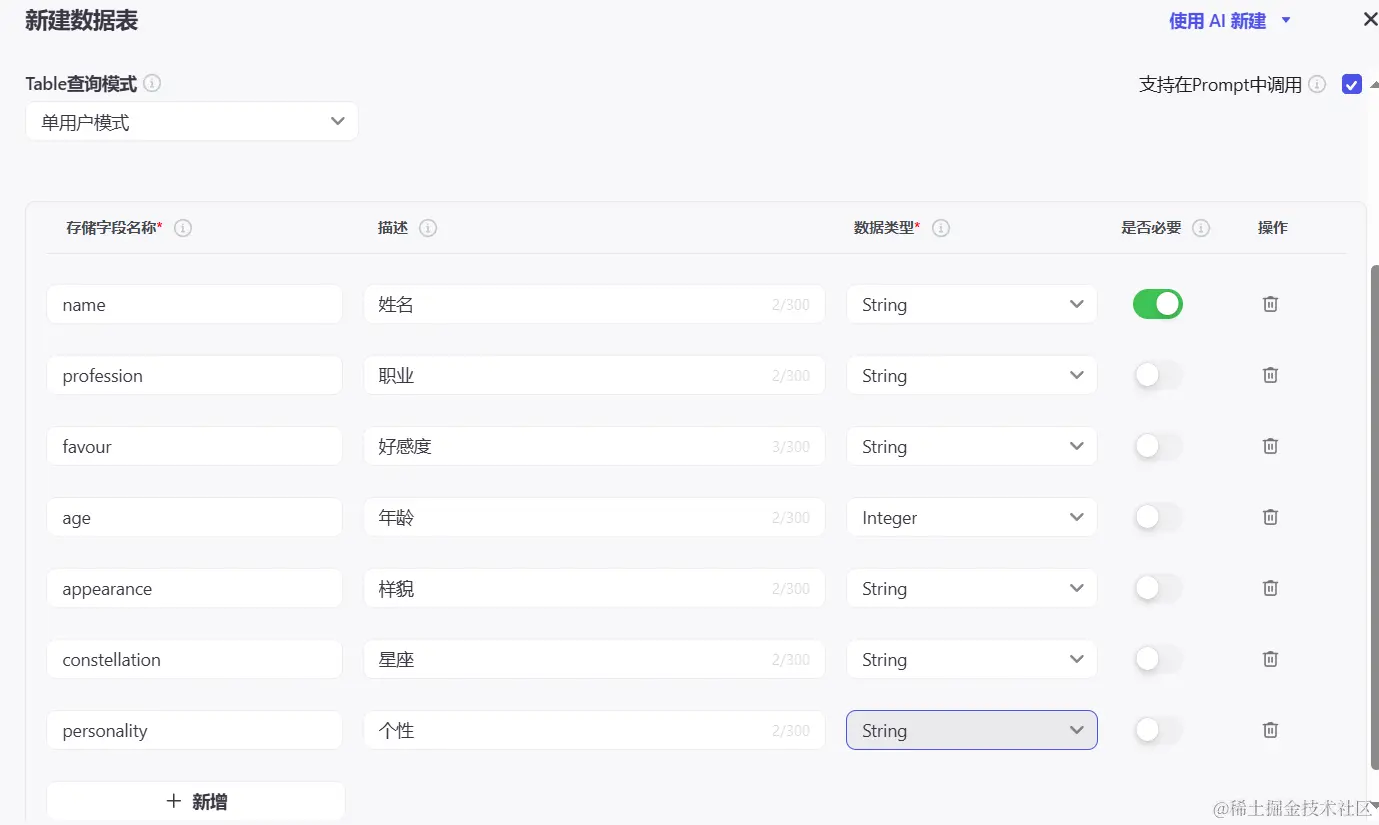Viewport: 1379px width, 825px height.
Task: Click the 姓名 description input
Action: [x=594, y=304]
